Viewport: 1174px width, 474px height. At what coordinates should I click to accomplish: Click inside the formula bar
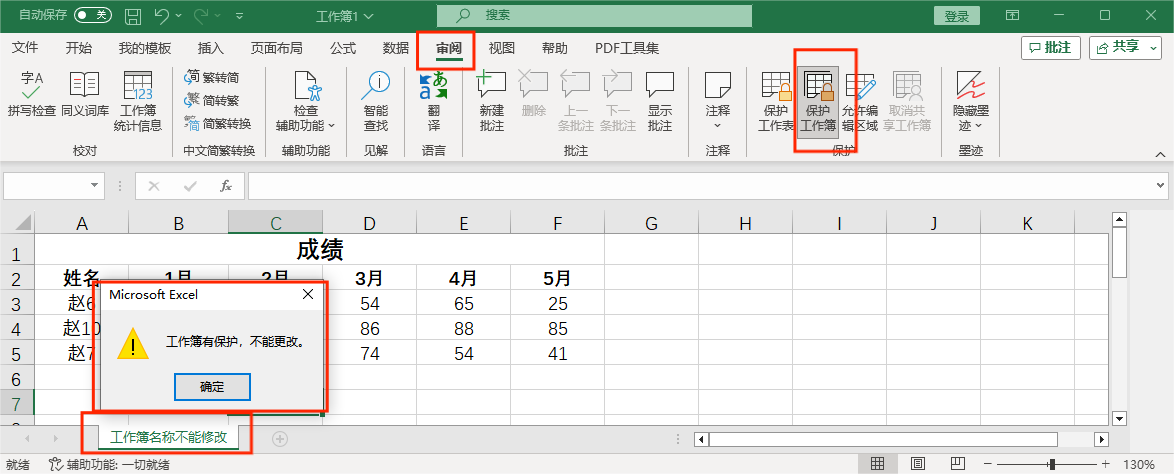pos(701,186)
